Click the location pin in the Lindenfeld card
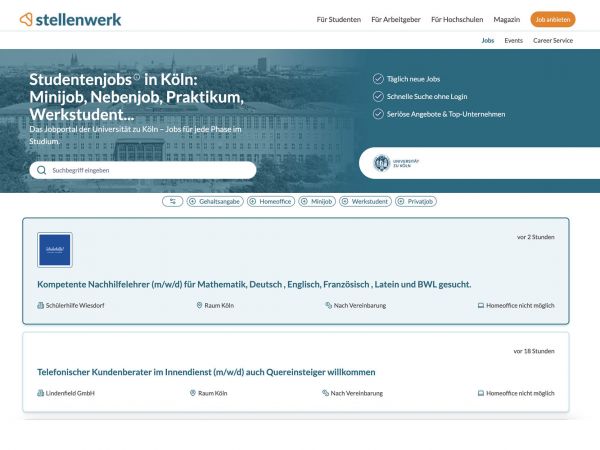Screen dimensions: 600x450 pyautogui.click(x=193, y=393)
